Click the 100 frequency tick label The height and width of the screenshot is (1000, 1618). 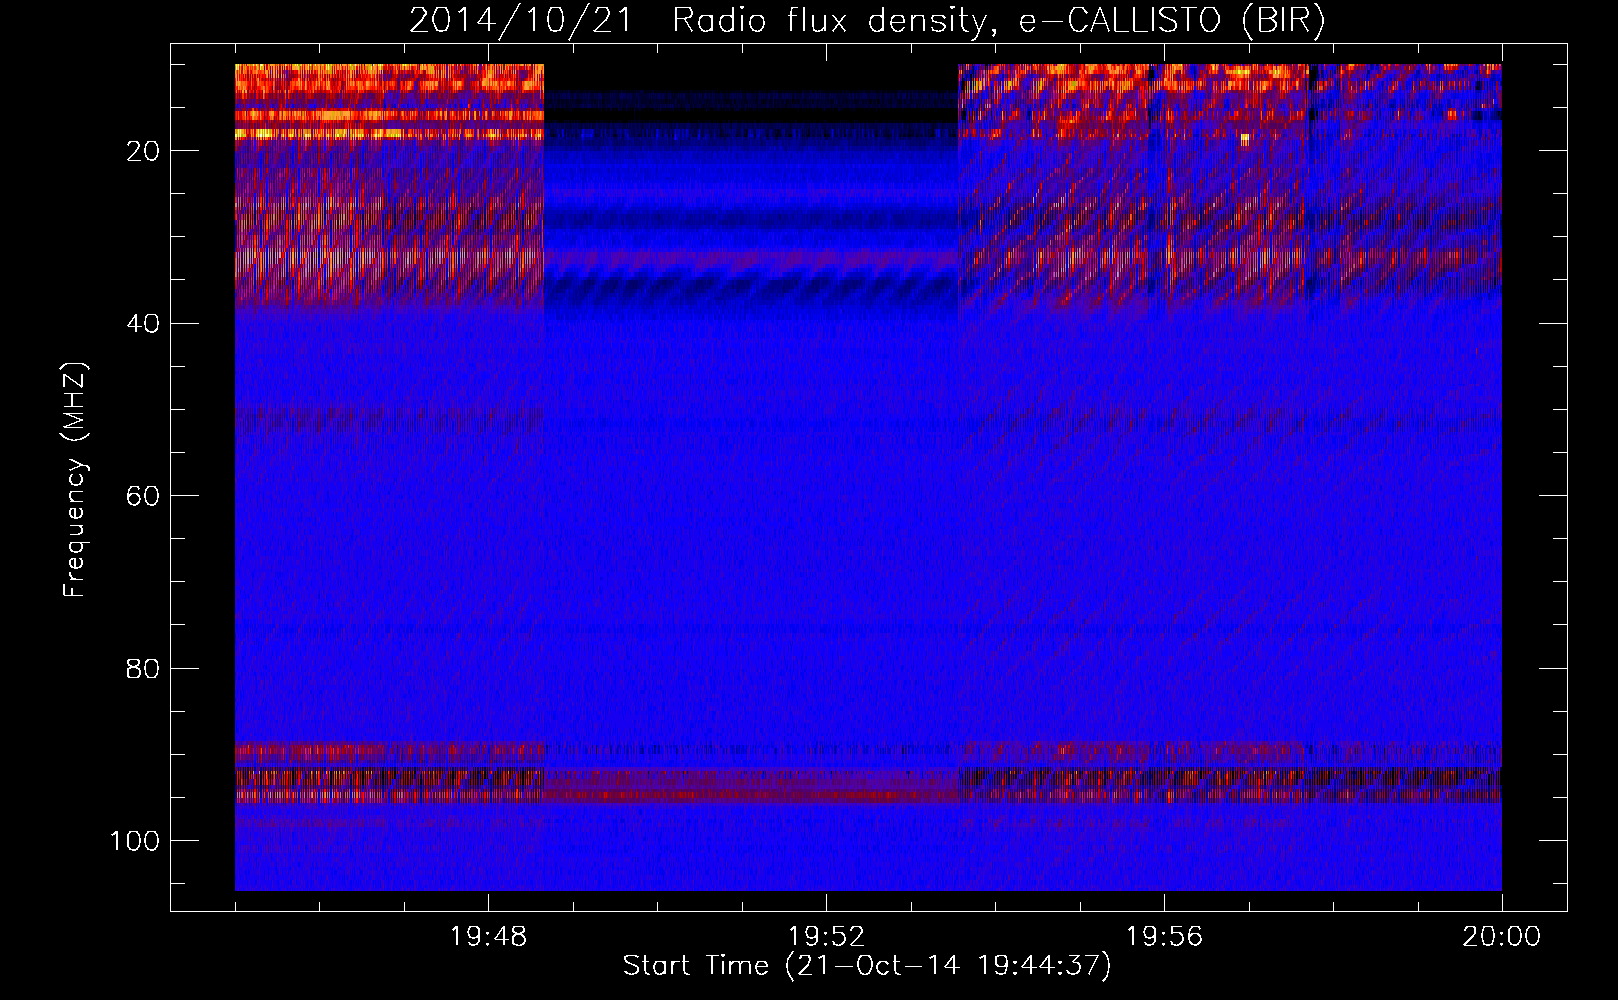coord(135,841)
